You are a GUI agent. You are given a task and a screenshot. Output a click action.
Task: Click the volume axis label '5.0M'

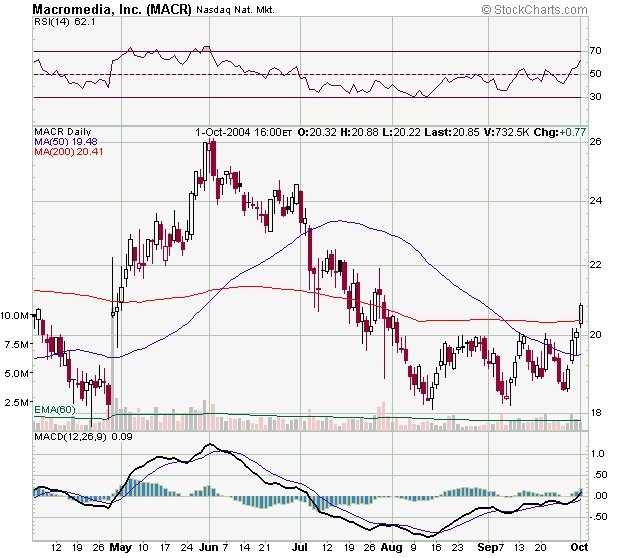[17, 373]
